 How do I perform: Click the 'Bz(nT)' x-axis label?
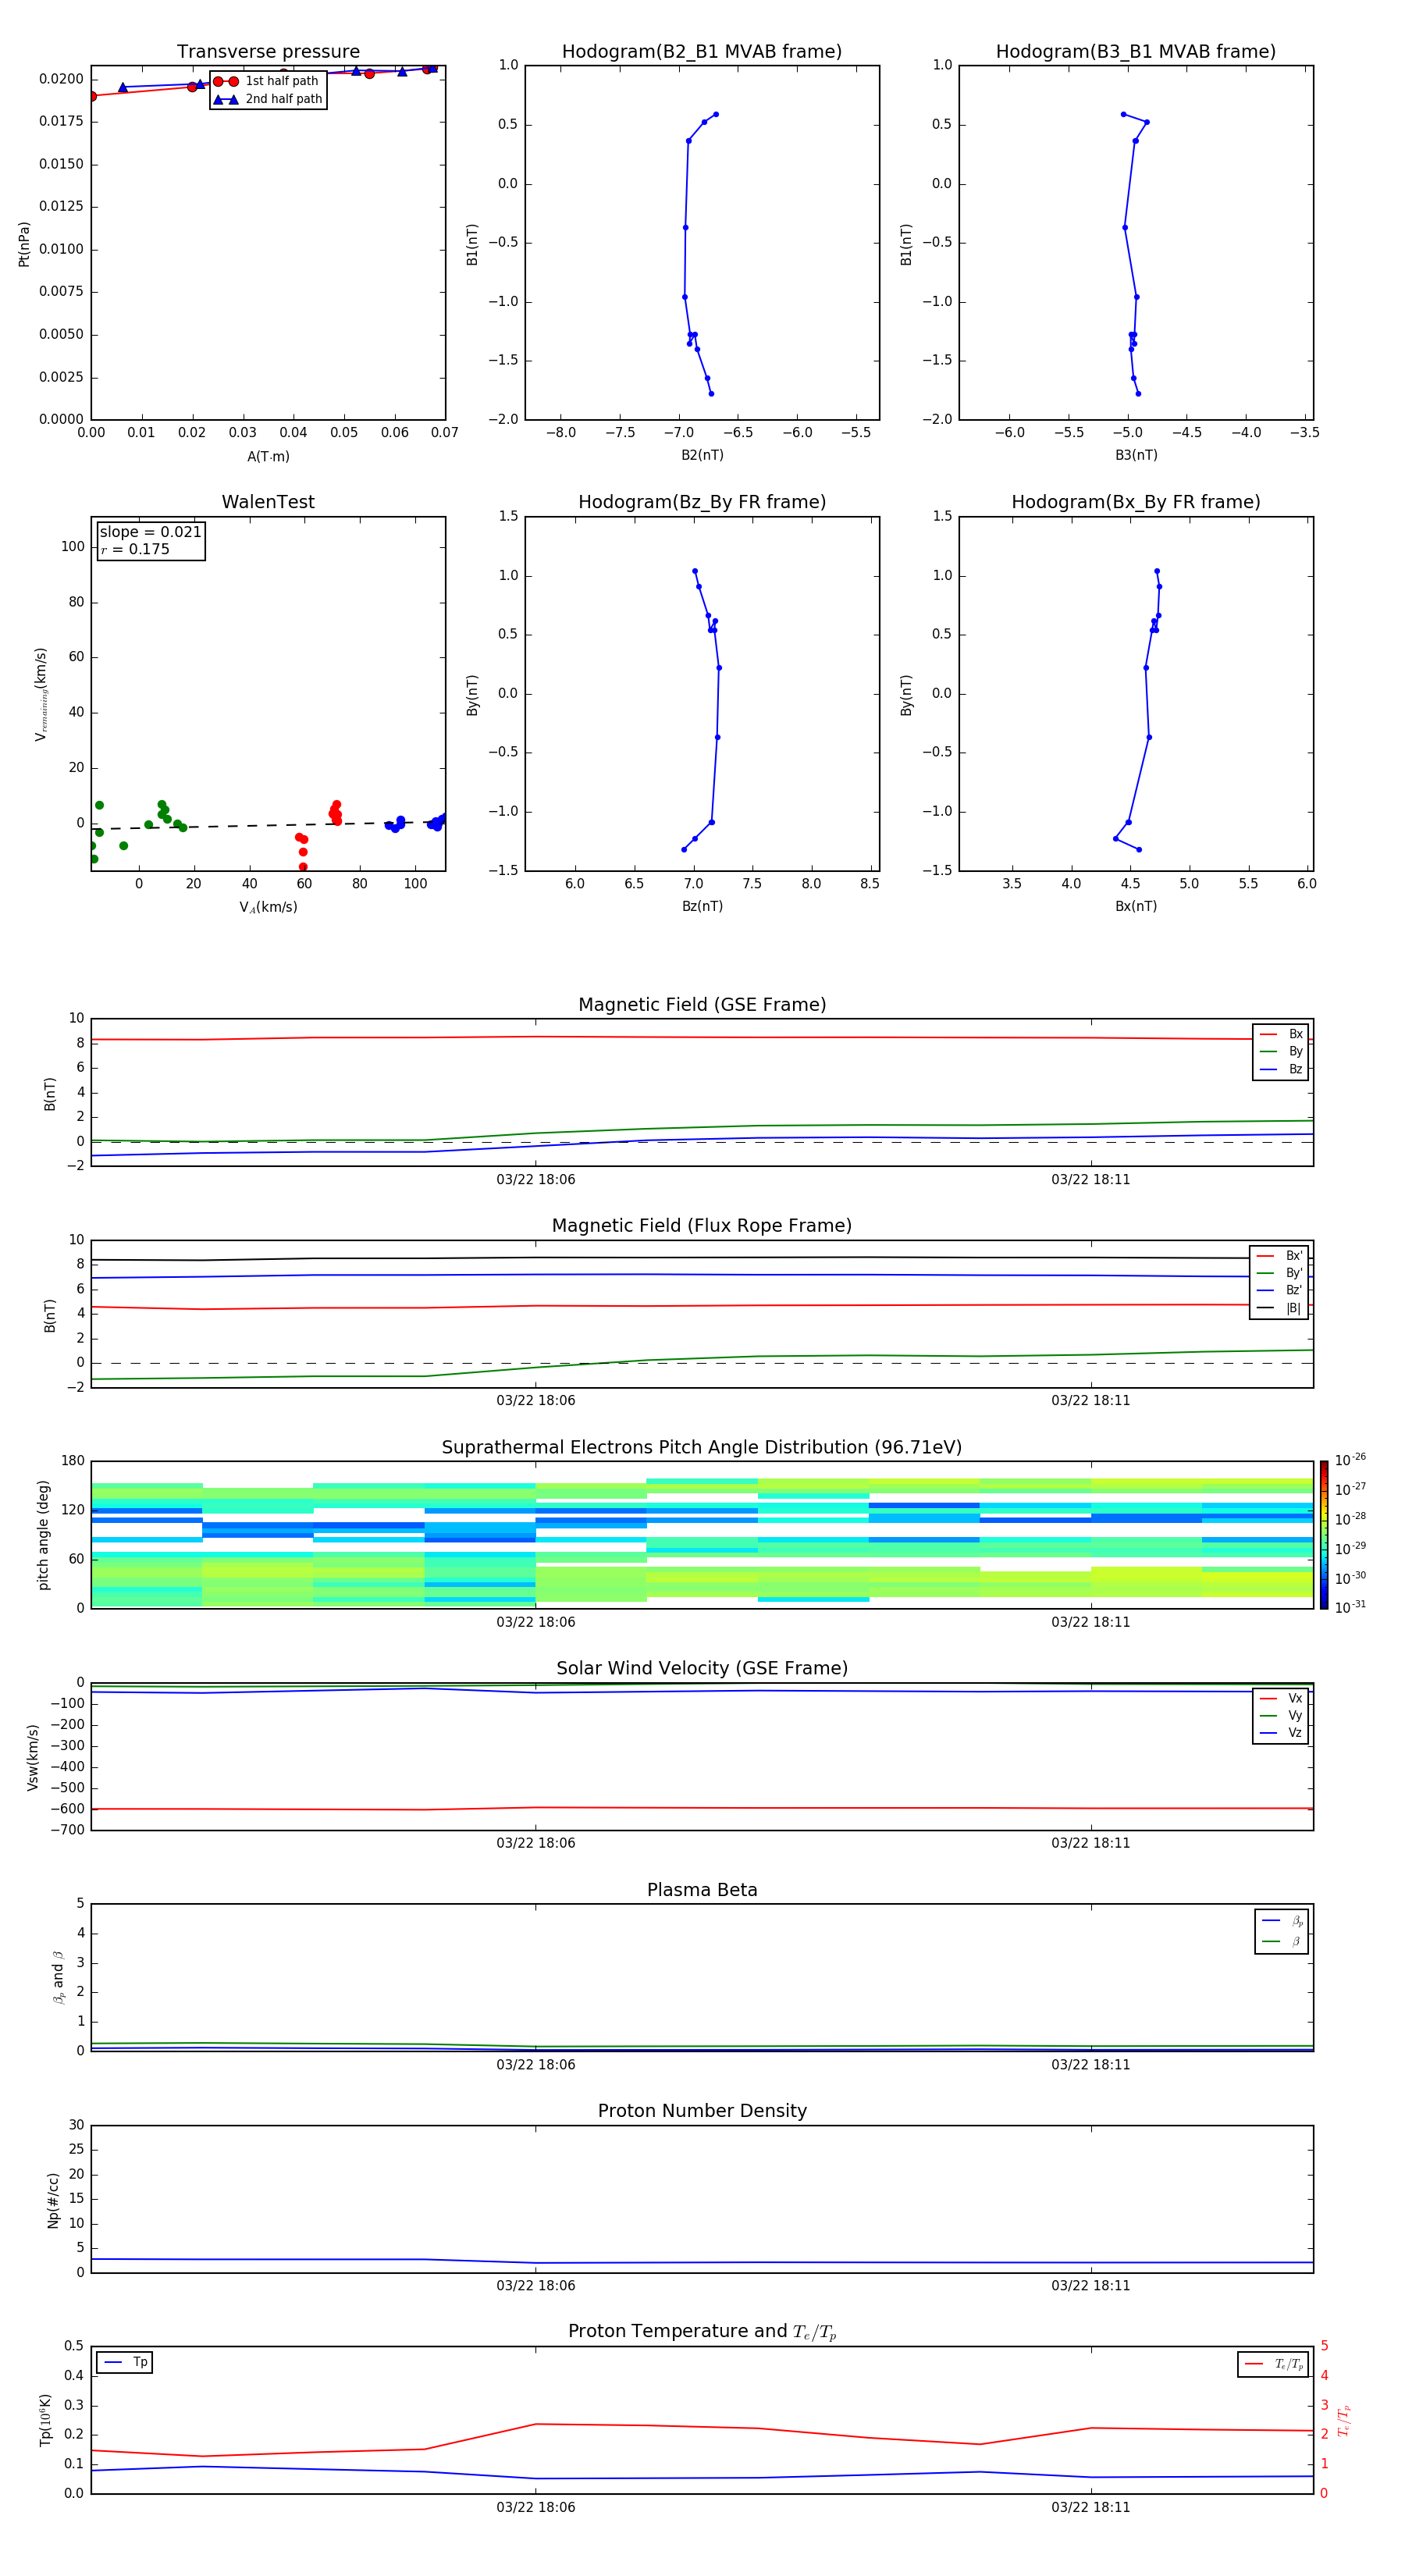[702, 907]
